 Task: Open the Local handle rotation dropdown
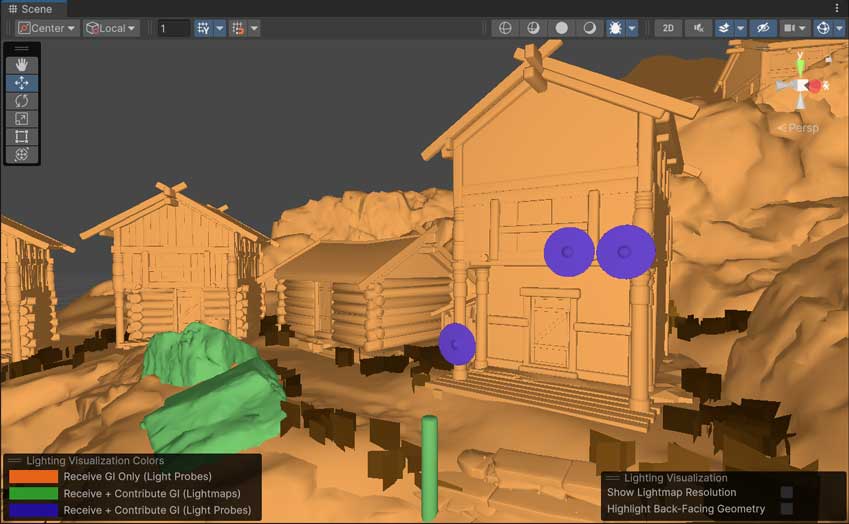(x=111, y=28)
